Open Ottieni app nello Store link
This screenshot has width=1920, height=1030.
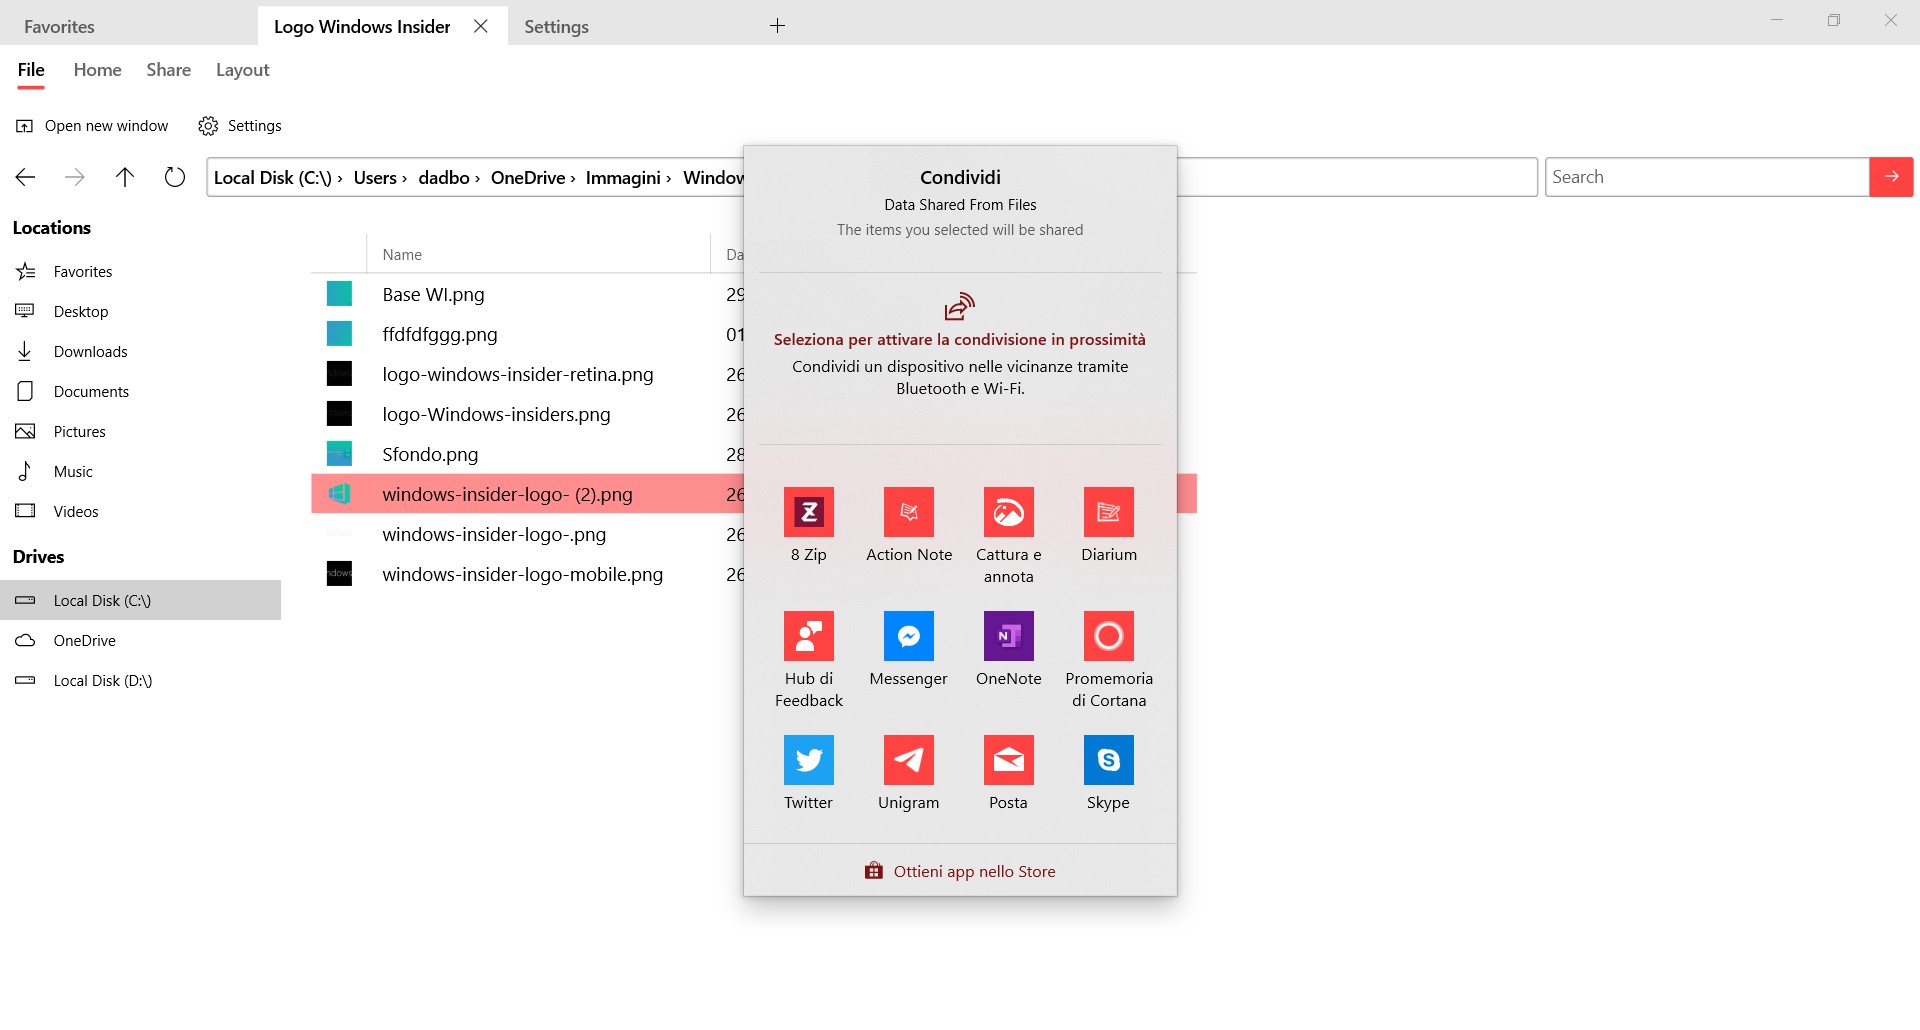tap(960, 871)
